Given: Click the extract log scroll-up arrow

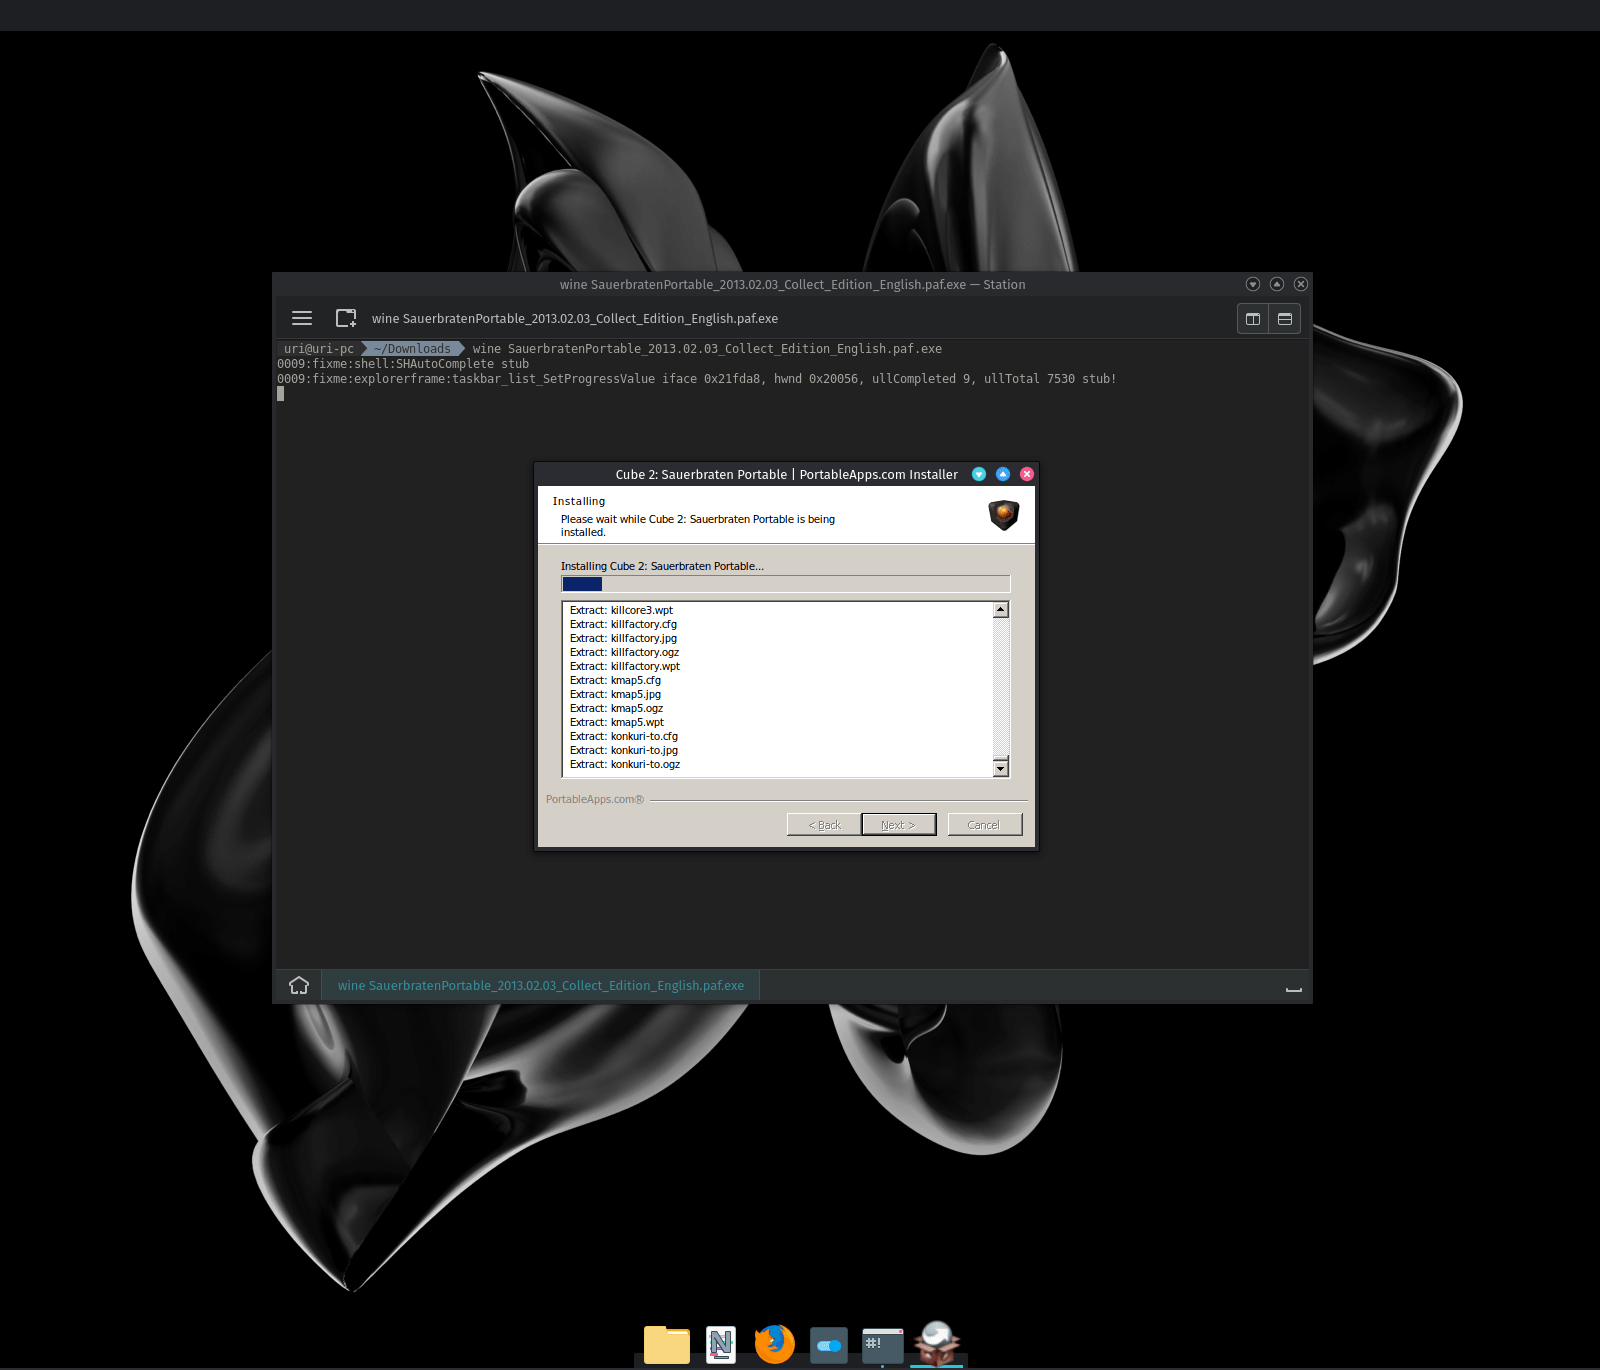Looking at the screenshot, I should (1001, 610).
